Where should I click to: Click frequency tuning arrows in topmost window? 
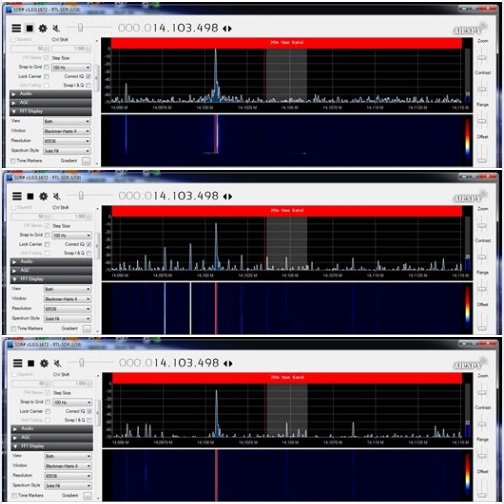(x=227, y=29)
